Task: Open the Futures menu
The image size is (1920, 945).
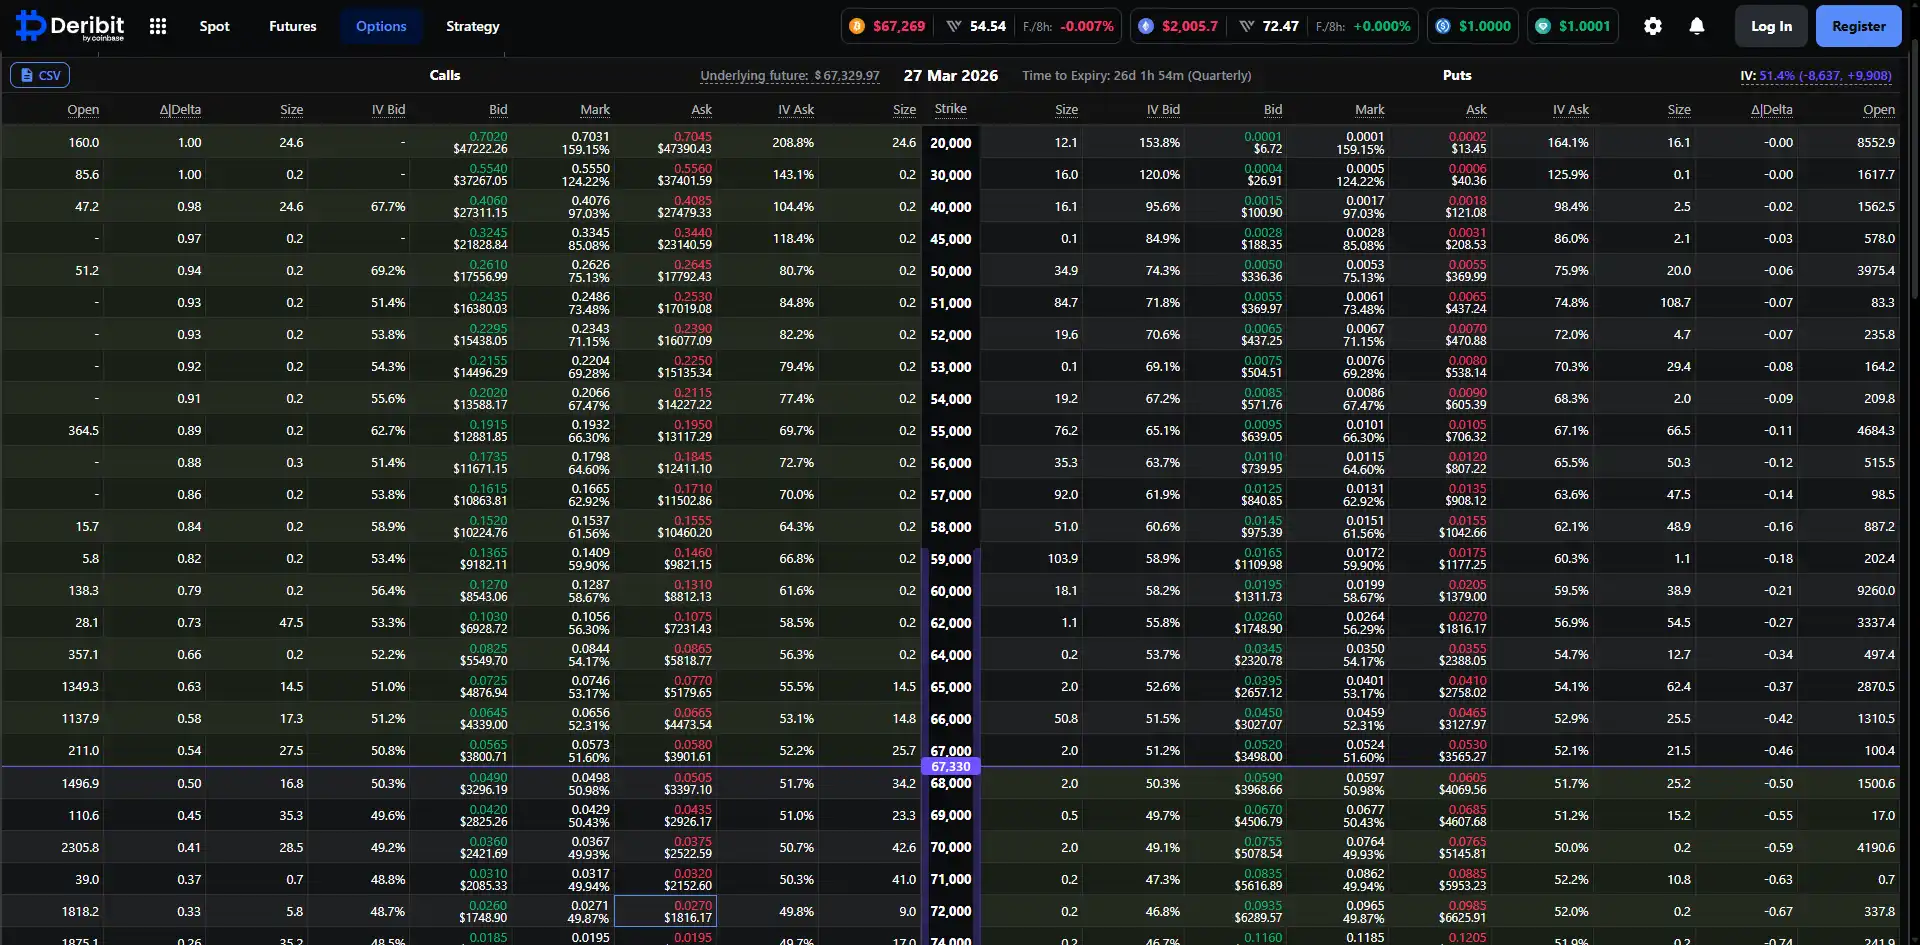Action: (292, 27)
